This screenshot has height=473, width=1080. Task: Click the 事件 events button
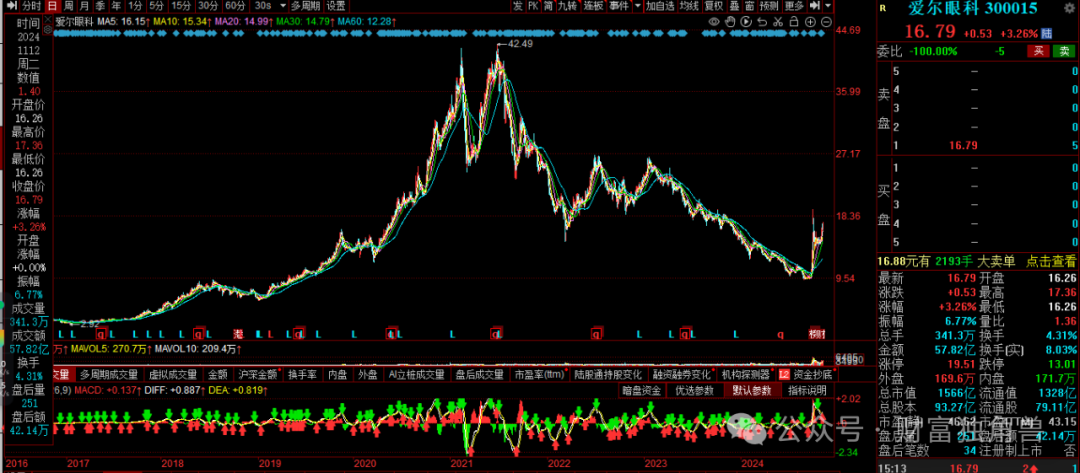click(619, 6)
